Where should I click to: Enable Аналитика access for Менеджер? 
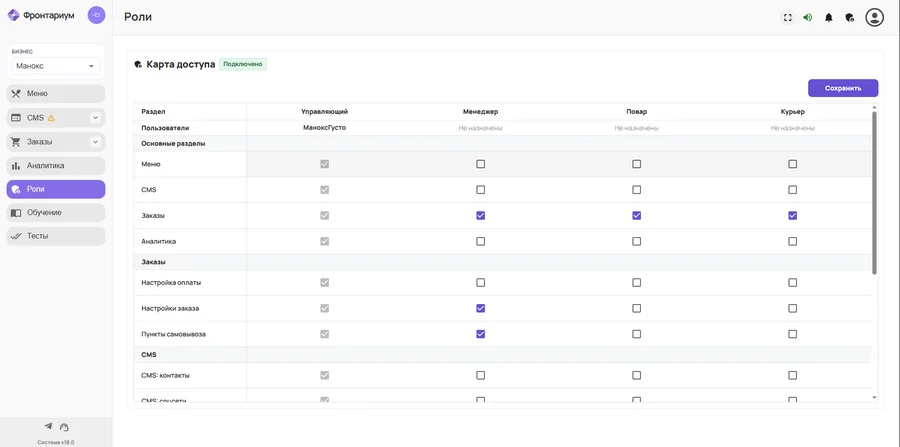tap(480, 242)
